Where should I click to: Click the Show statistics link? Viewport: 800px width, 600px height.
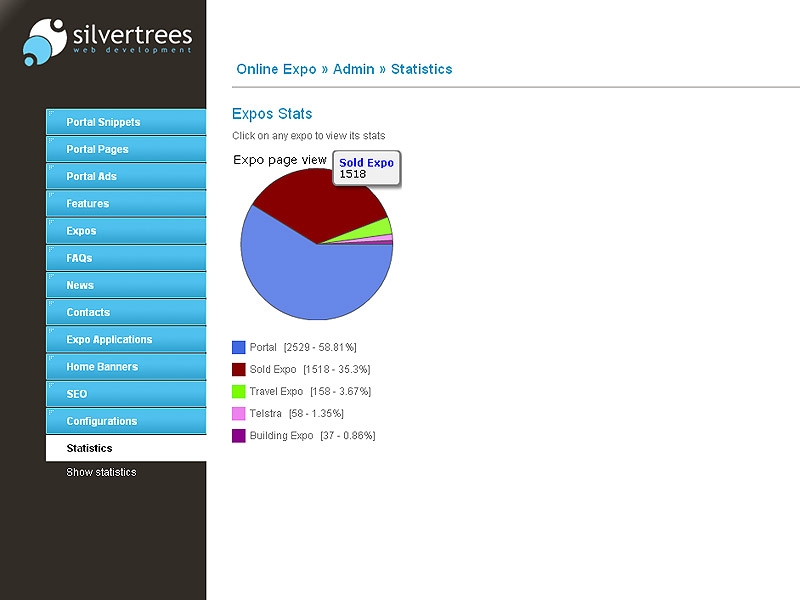(101, 472)
